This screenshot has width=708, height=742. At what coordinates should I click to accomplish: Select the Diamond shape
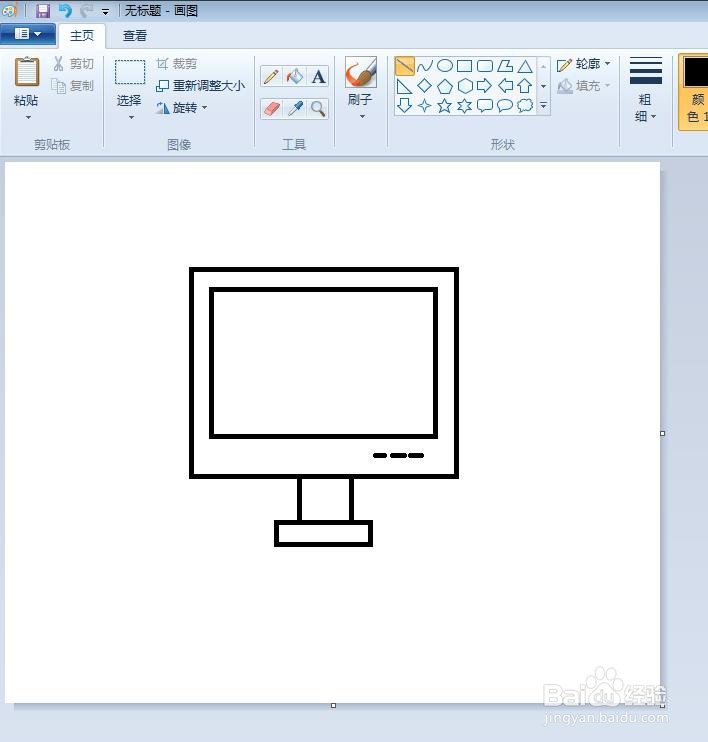425,86
